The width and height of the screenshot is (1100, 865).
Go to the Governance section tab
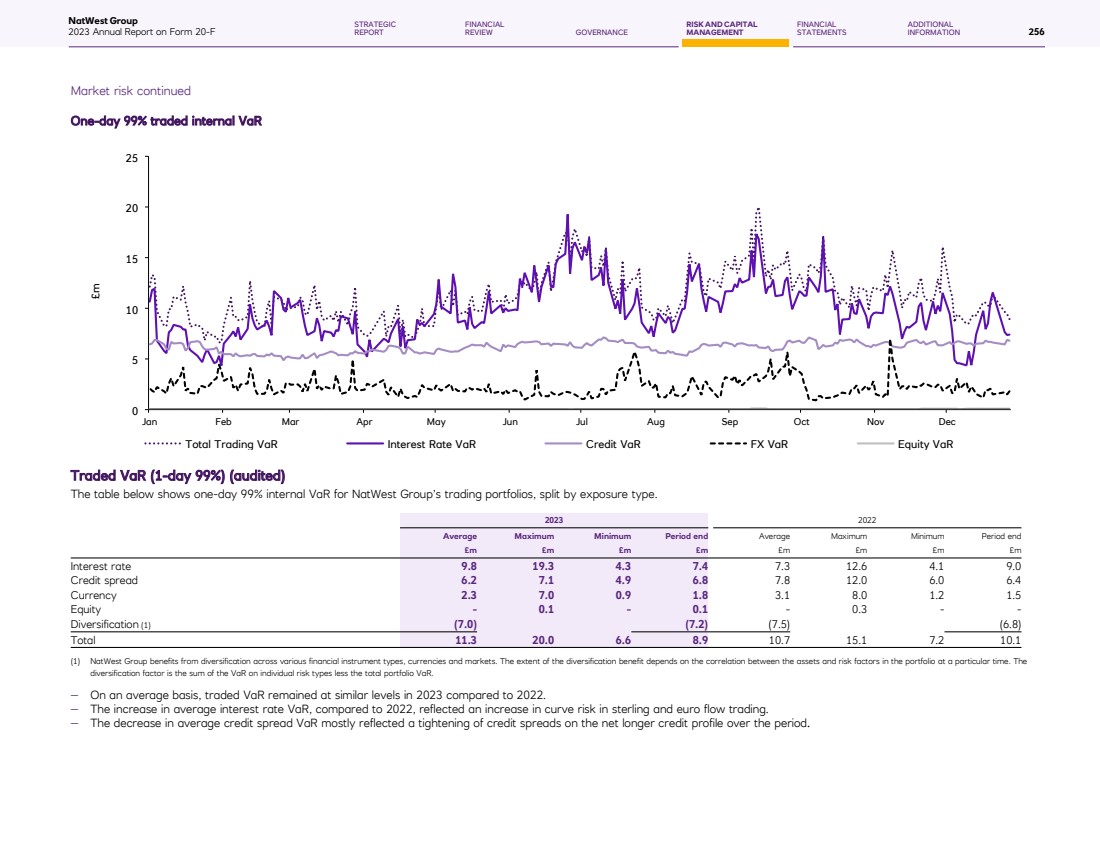tap(601, 32)
